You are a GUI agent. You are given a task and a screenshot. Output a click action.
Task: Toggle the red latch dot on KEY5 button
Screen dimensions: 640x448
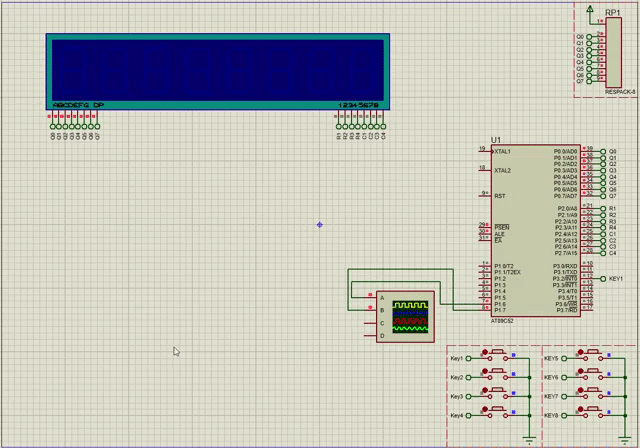coord(580,352)
